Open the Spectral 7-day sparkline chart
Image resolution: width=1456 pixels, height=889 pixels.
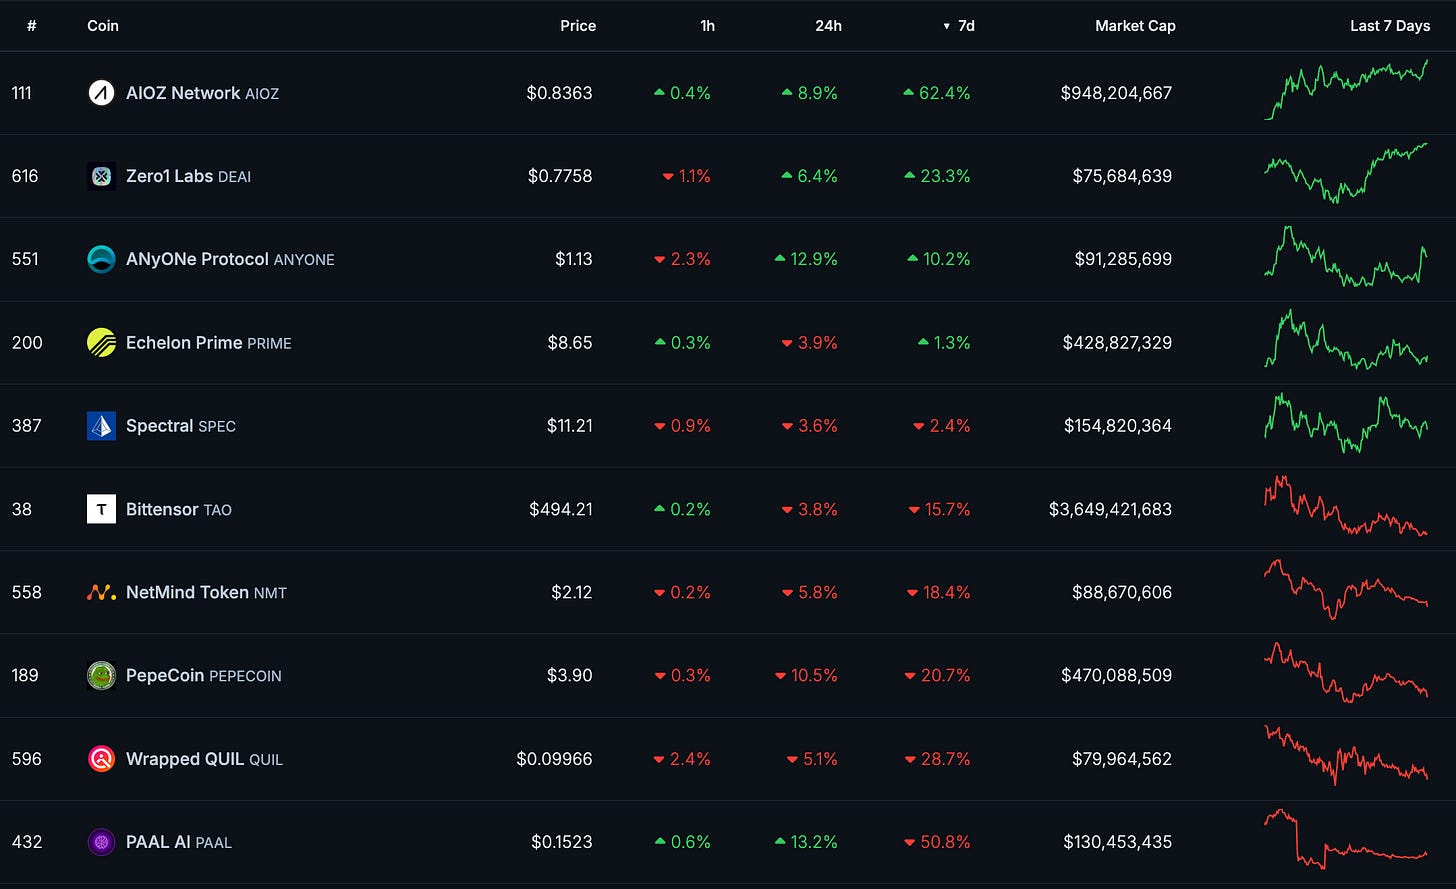(x=1346, y=423)
